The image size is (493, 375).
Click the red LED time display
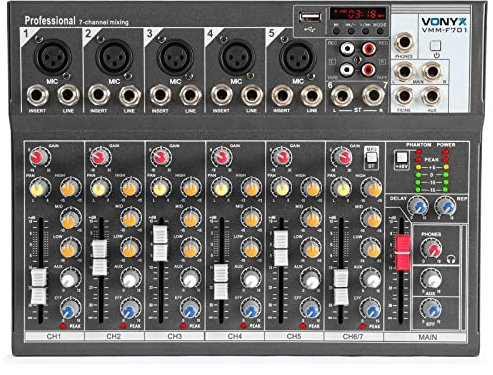pos(358,14)
